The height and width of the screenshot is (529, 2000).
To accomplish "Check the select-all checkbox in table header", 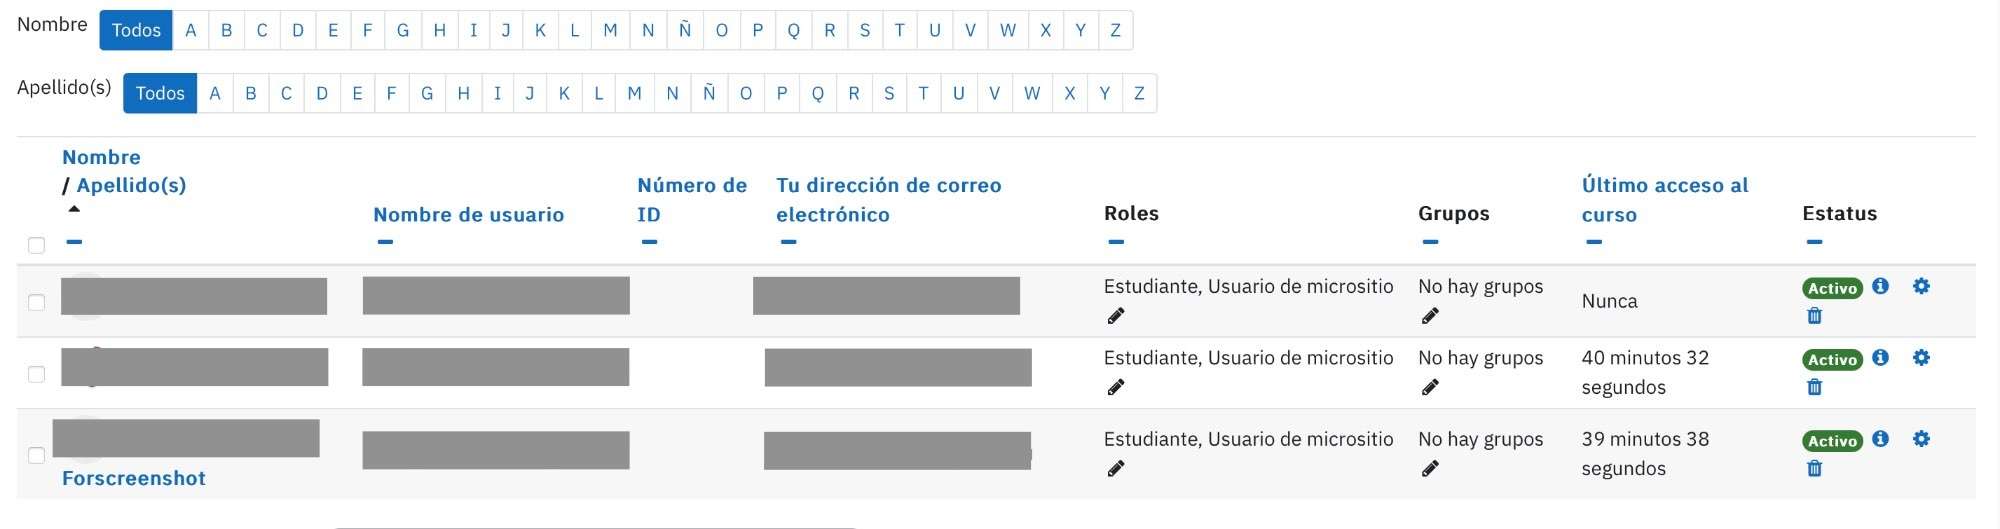I will (x=37, y=245).
